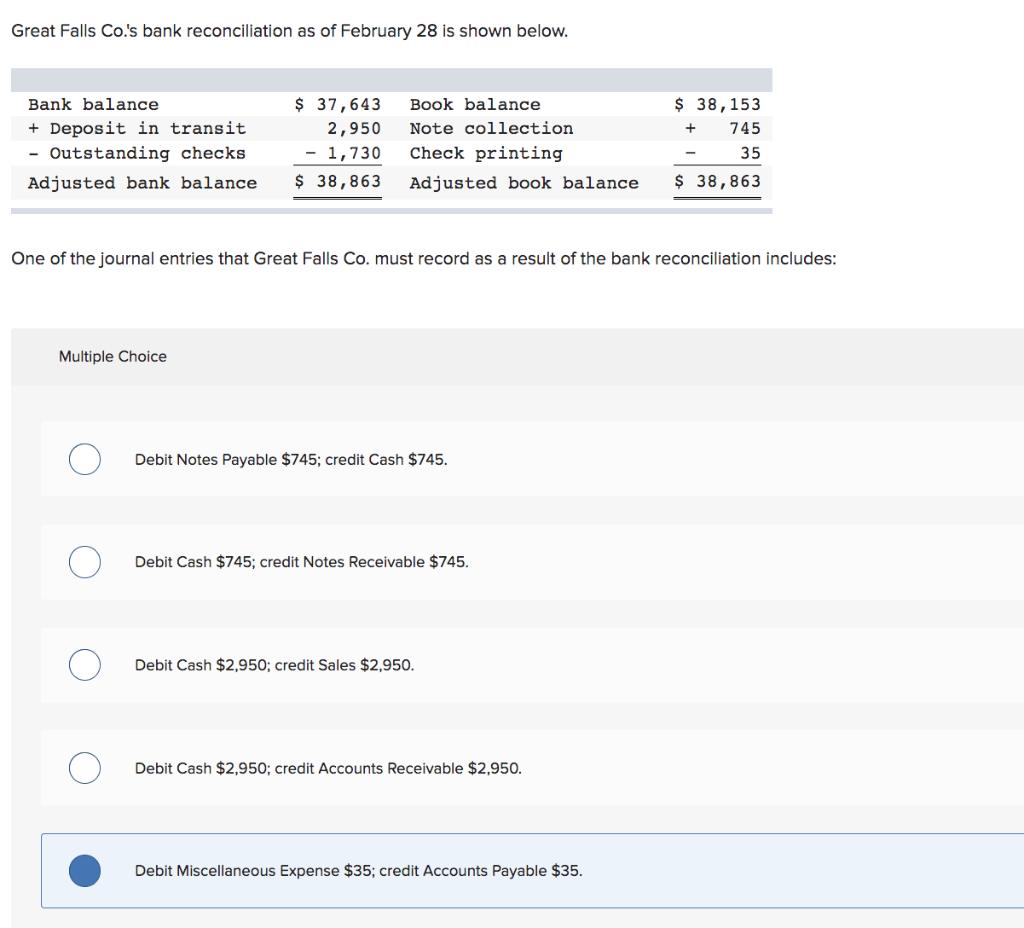Click the '- 1,730' outstanding checks value

(x=344, y=153)
